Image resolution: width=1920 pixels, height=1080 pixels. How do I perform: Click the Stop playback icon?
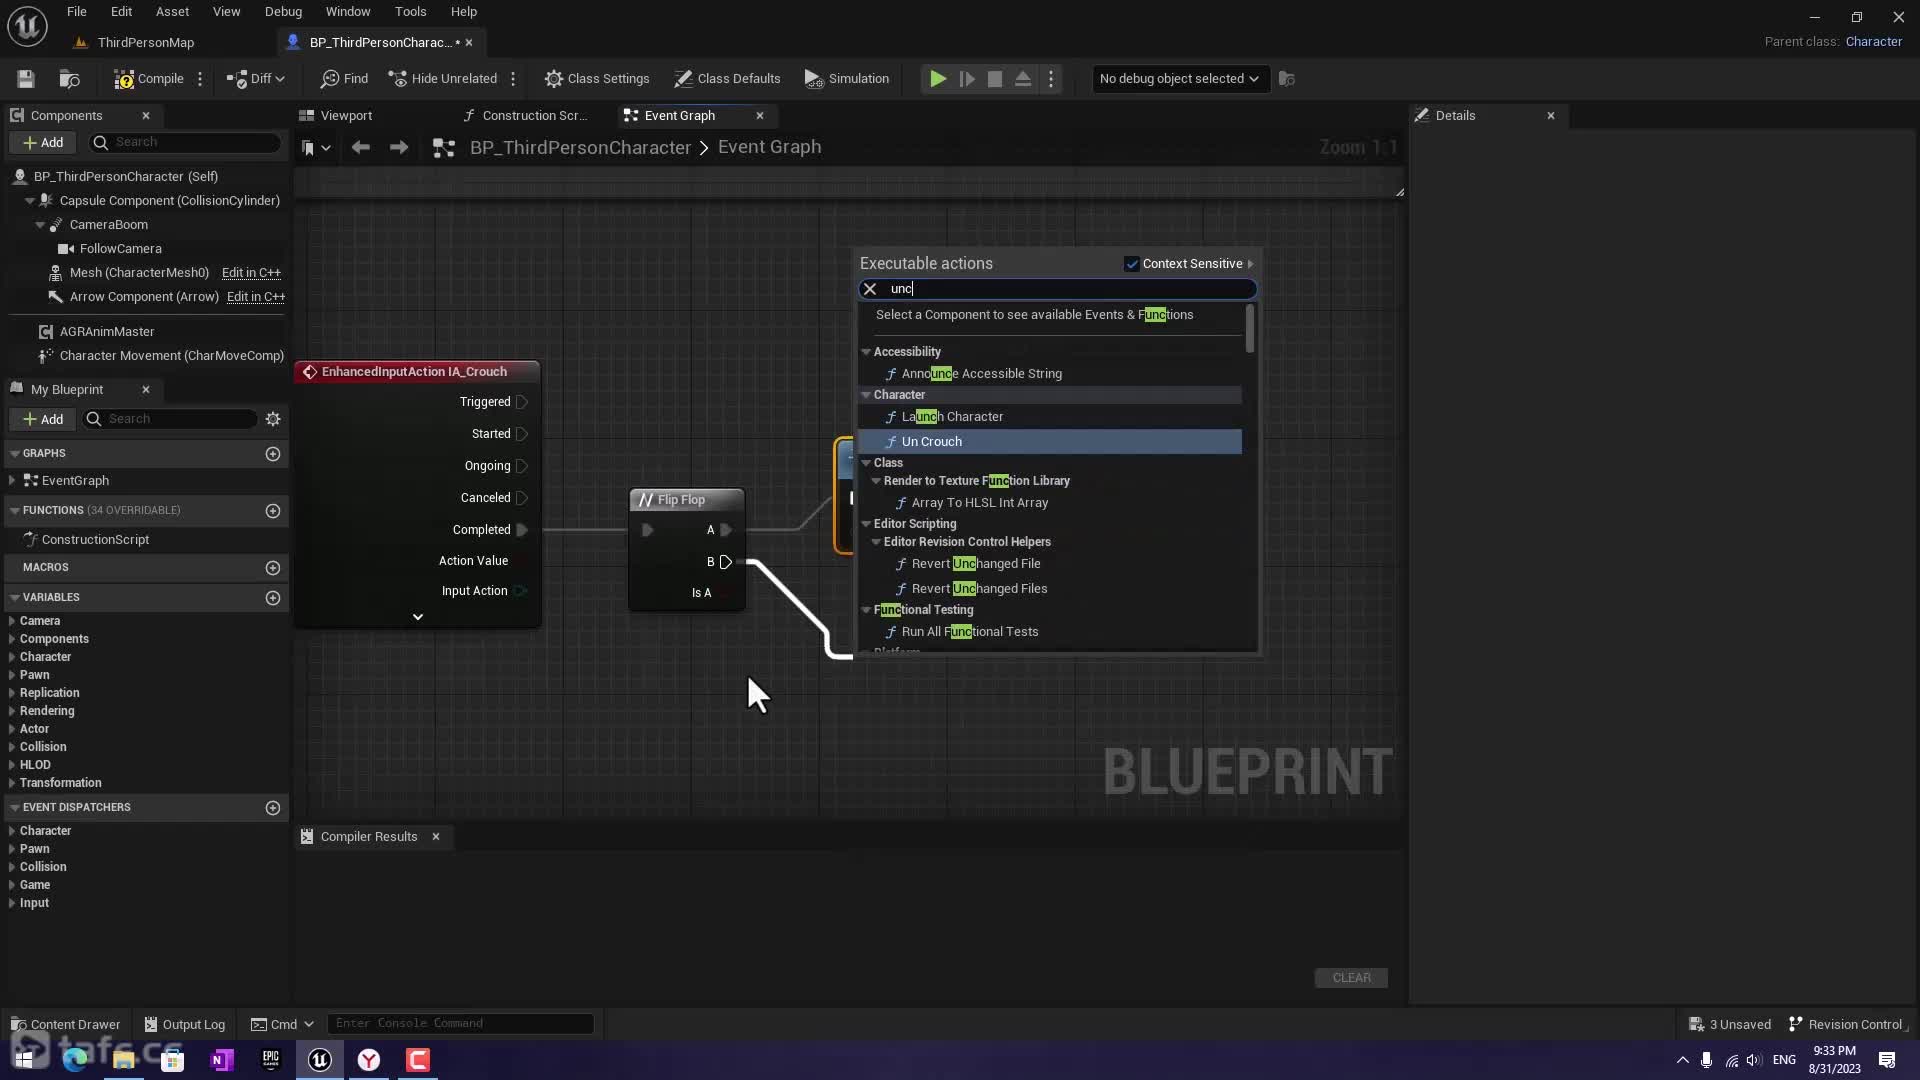click(995, 79)
